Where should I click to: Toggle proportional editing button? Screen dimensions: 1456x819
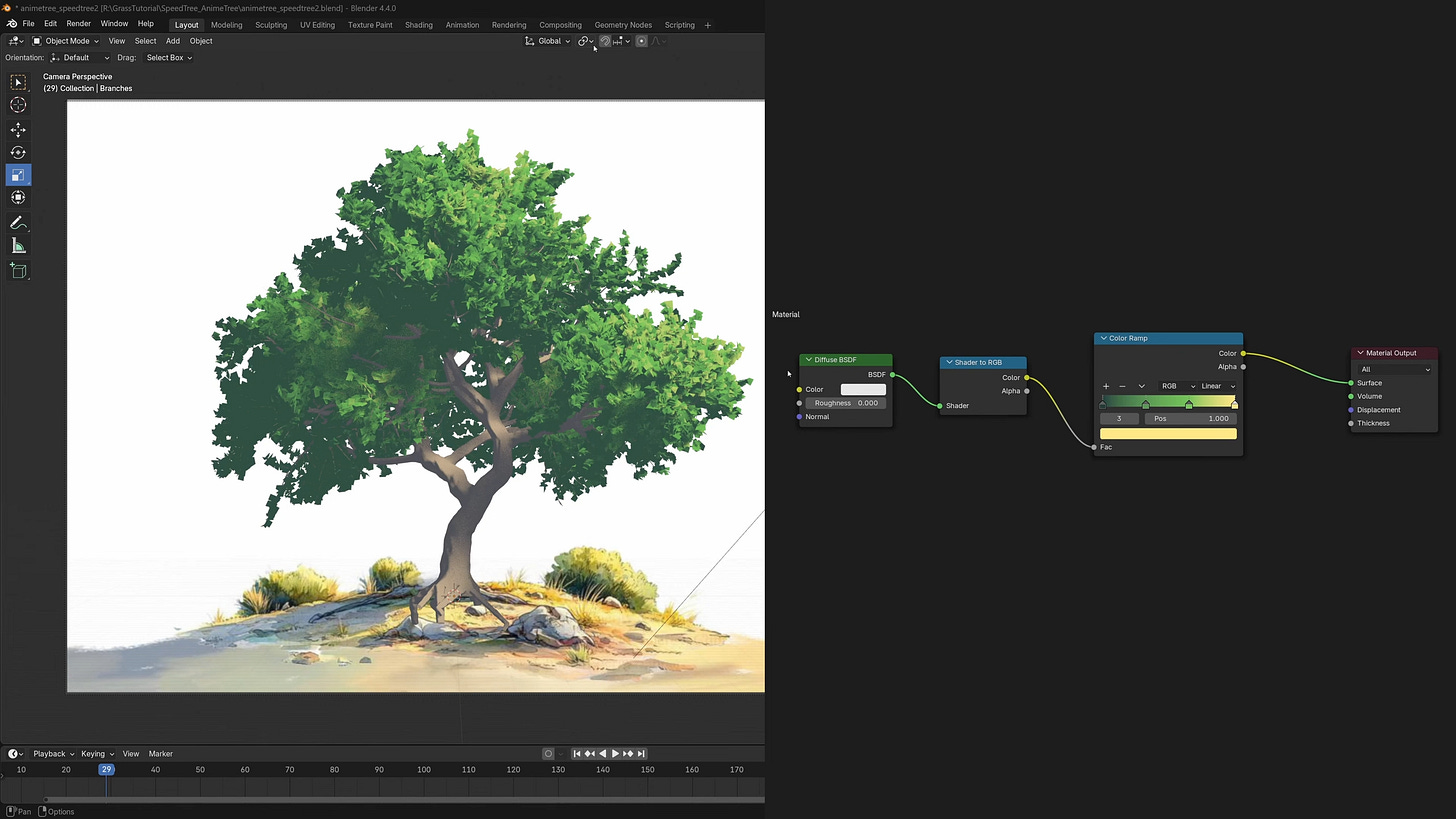pos(641,41)
